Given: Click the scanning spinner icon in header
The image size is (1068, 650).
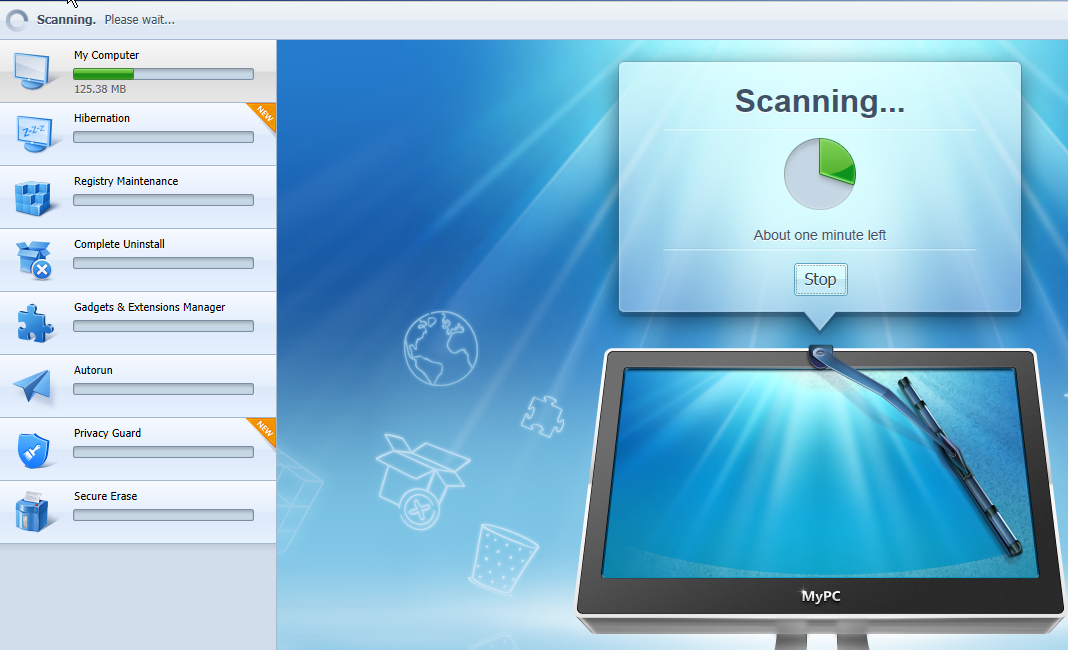Looking at the screenshot, I should pyautogui.click(x=17, y=20).
